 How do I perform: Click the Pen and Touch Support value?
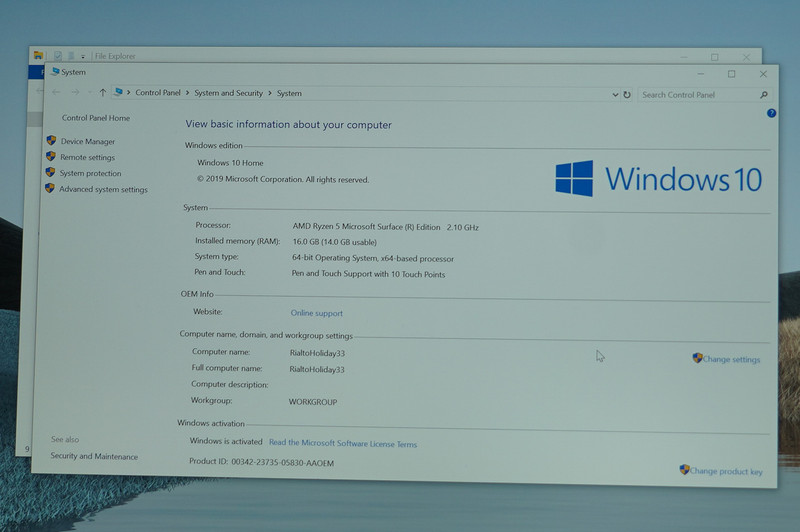coord(368,274)
